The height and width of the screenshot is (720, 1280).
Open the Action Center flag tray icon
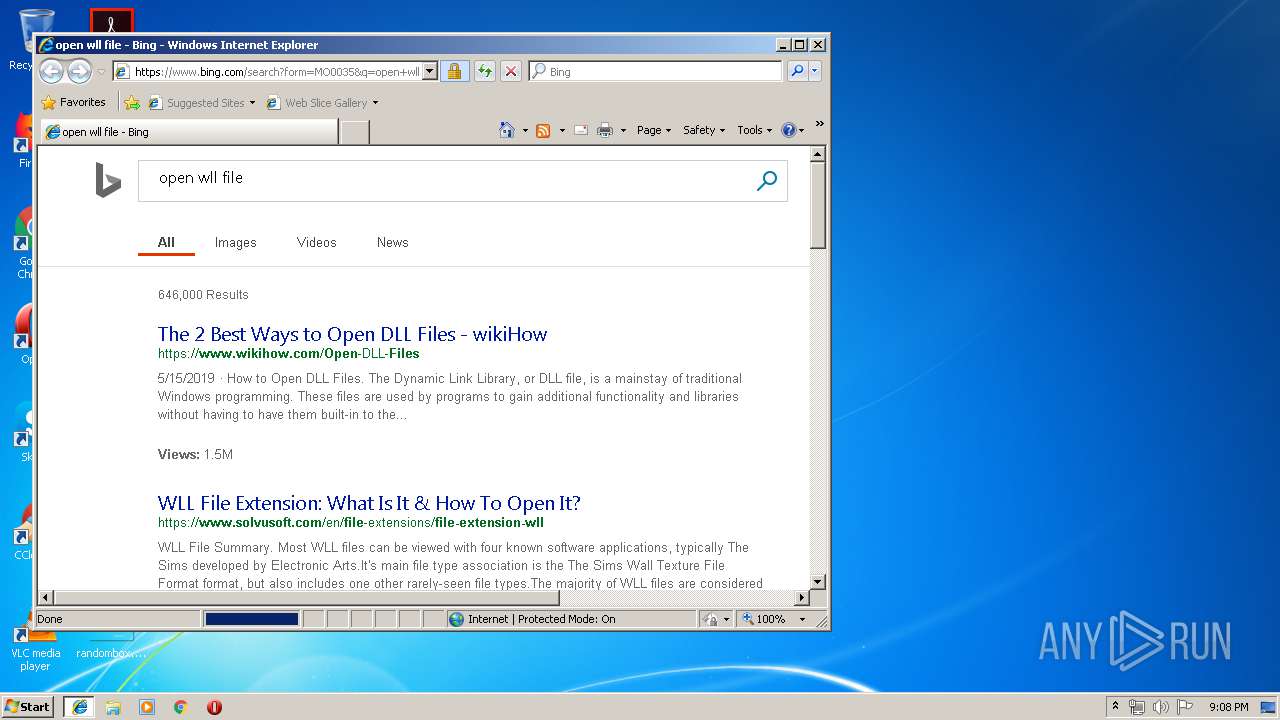click(x=1185, y=706)
